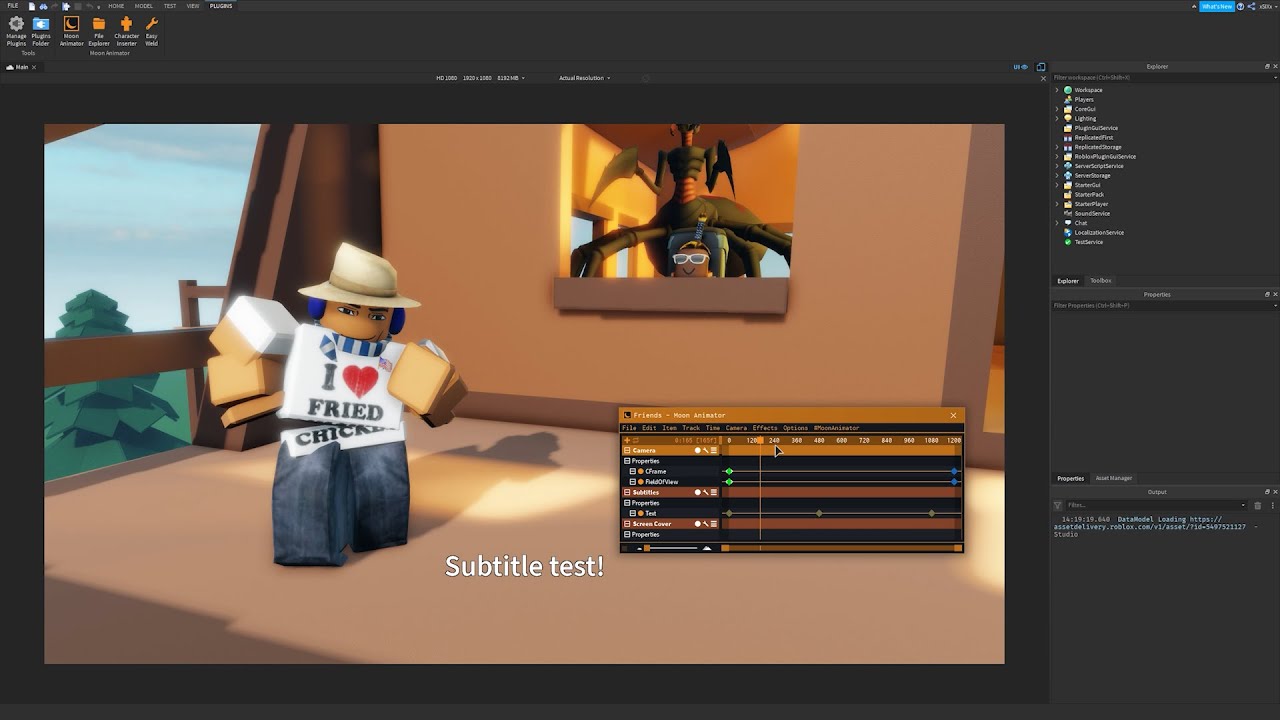Screen dimensions: 1280x720
Task: Expand the Workspace node in Explorer
Action: (x=1056, y=90)
